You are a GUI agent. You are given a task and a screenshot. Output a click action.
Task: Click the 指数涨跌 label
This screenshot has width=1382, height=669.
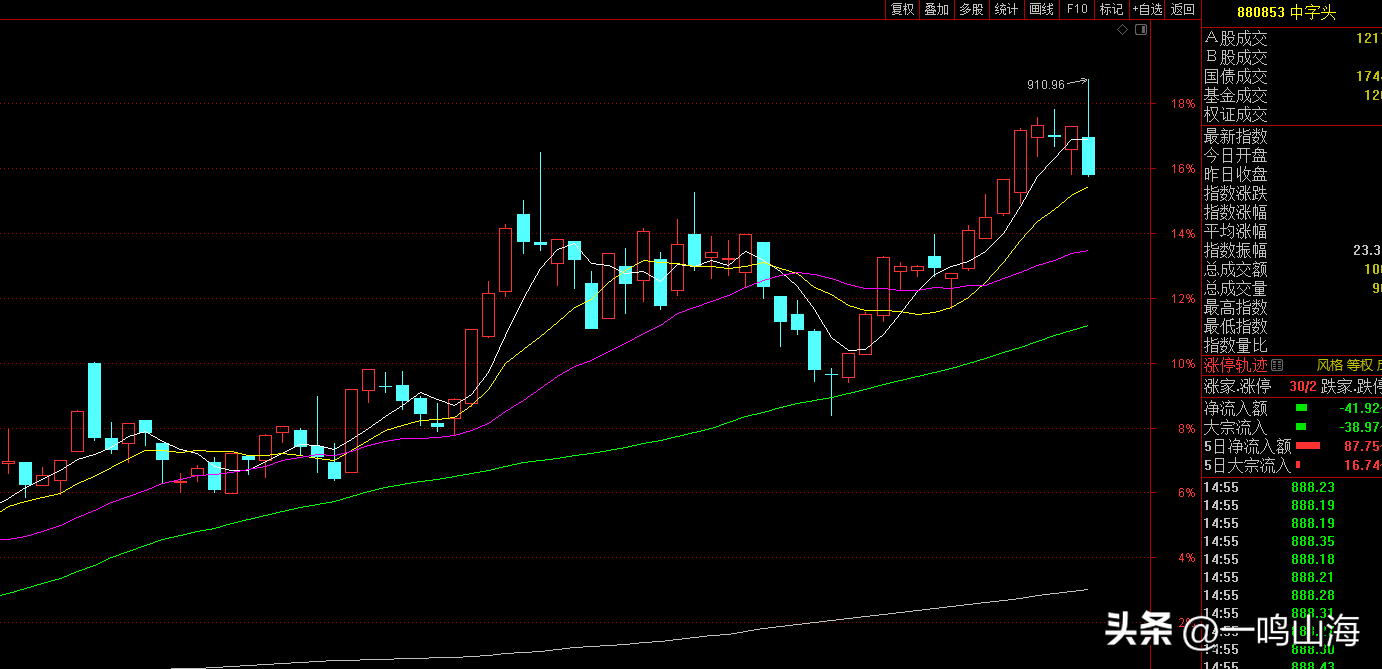pos(1236,193)
